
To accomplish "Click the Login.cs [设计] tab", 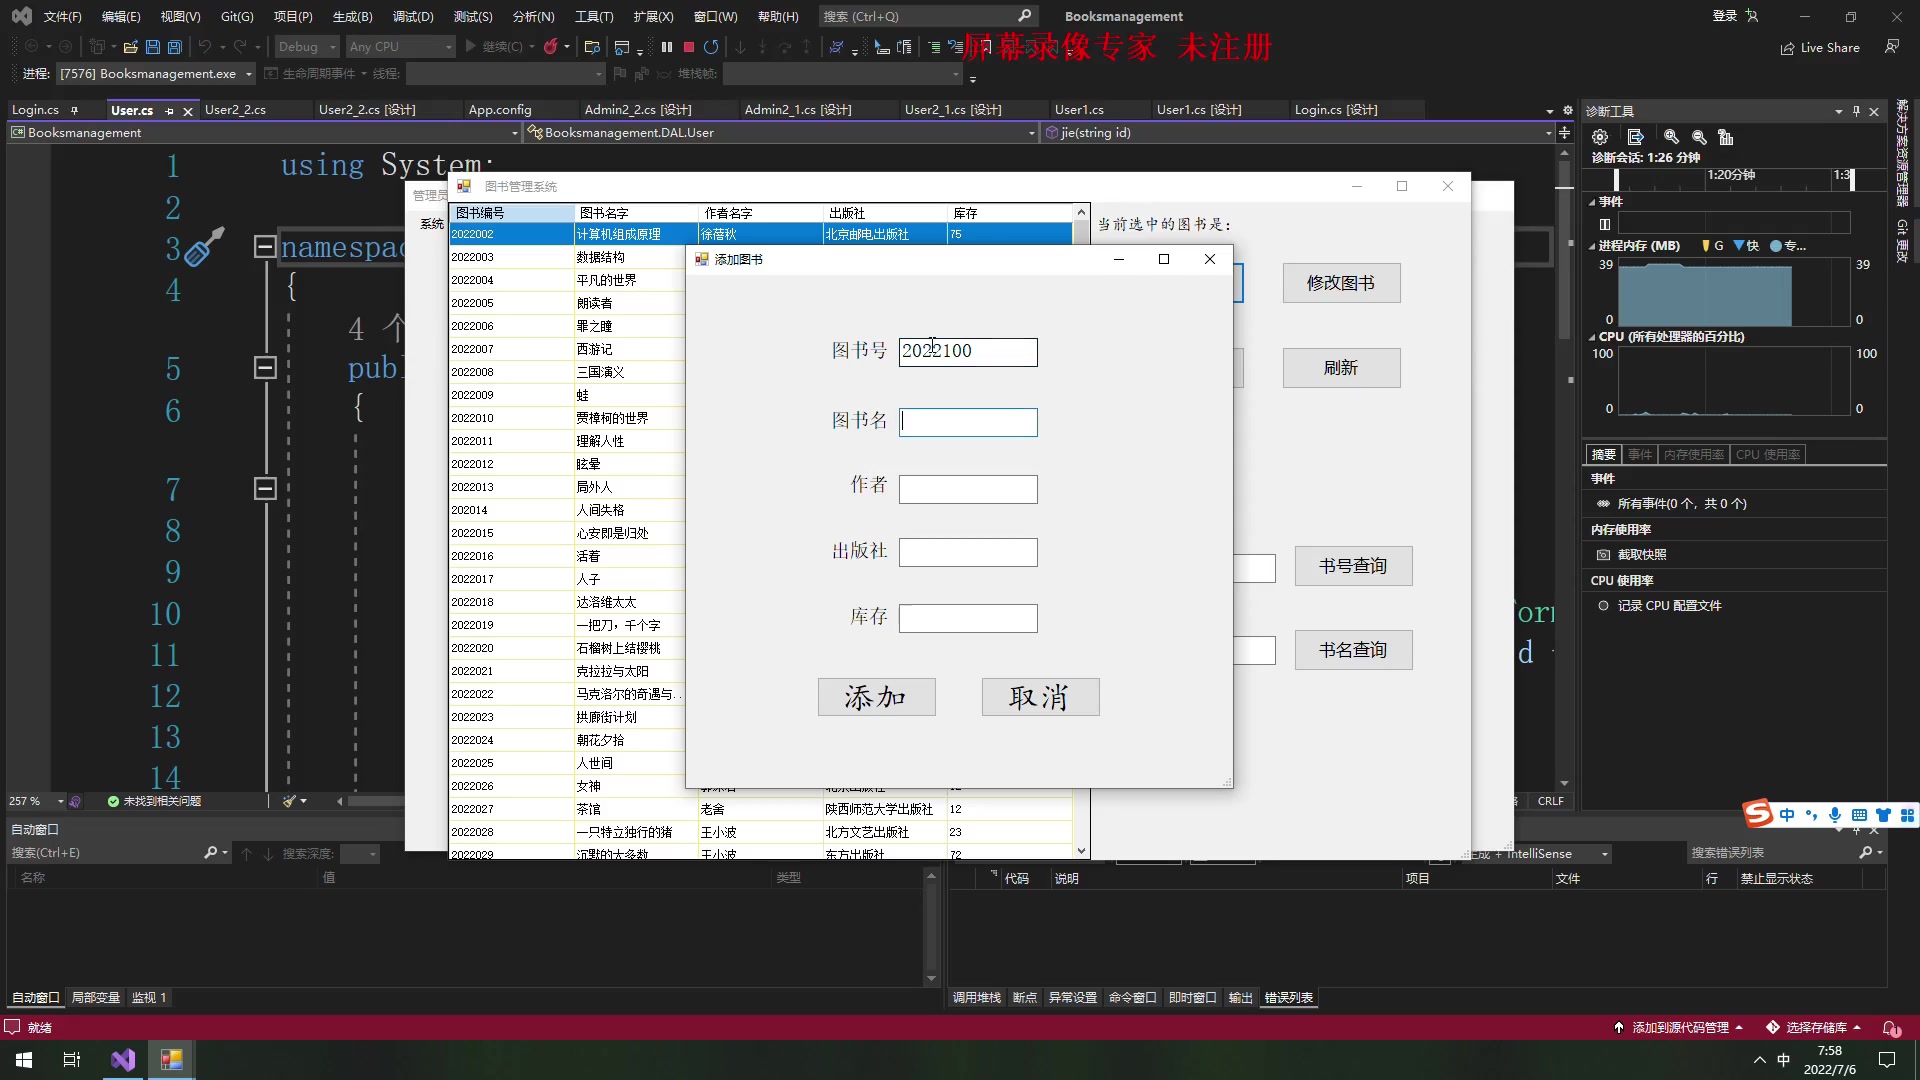I will 1336,109.
